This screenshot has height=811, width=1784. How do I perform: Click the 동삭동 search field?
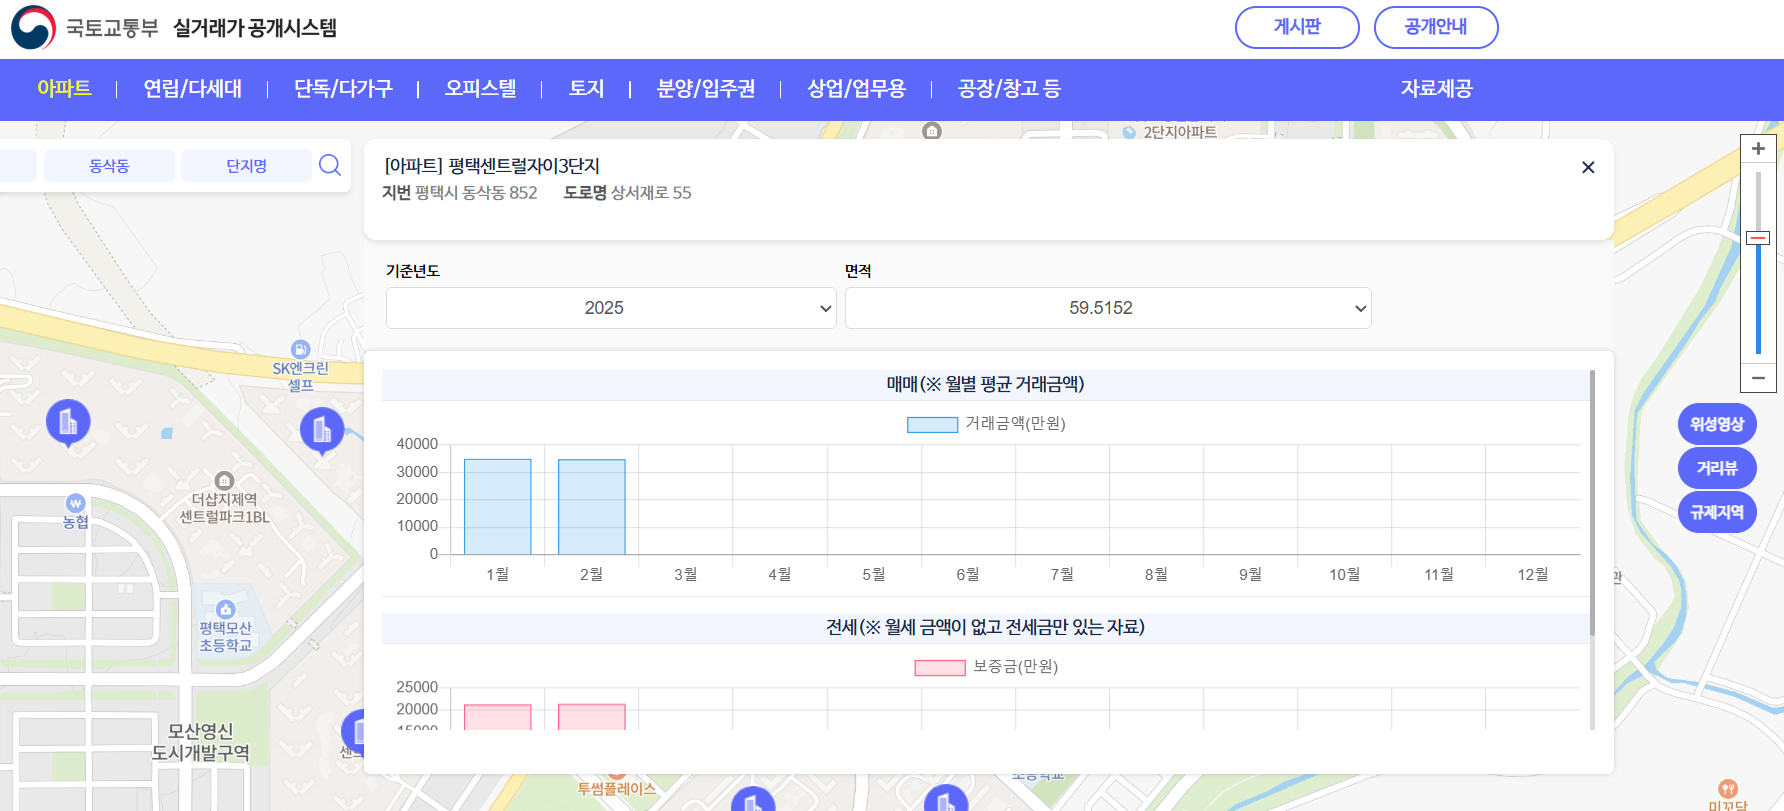click(x=109, y=166)
